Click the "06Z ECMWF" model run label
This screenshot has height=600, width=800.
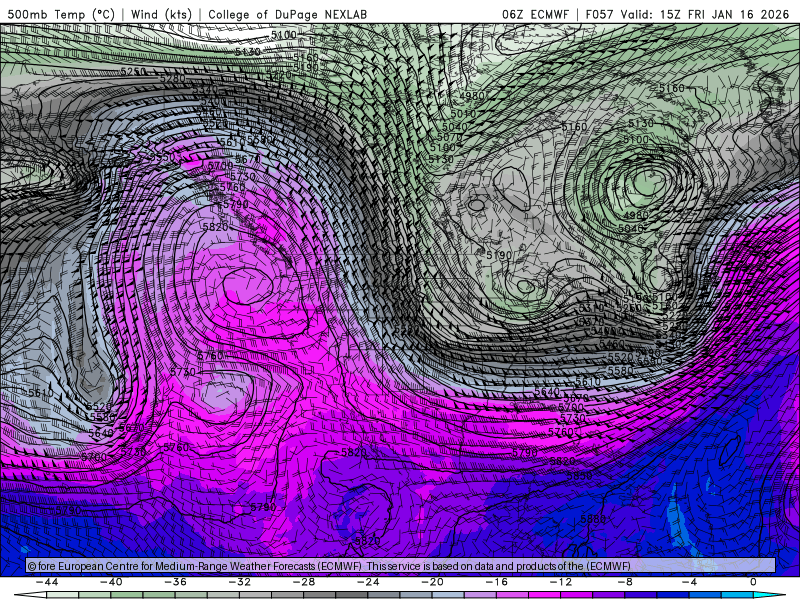coord(535,14)
